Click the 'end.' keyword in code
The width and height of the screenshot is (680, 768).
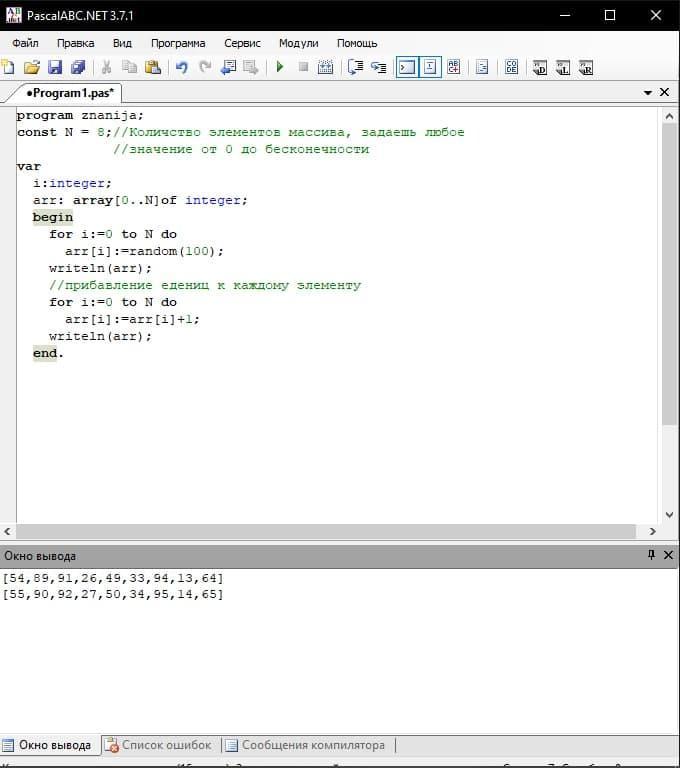(48, 353)
